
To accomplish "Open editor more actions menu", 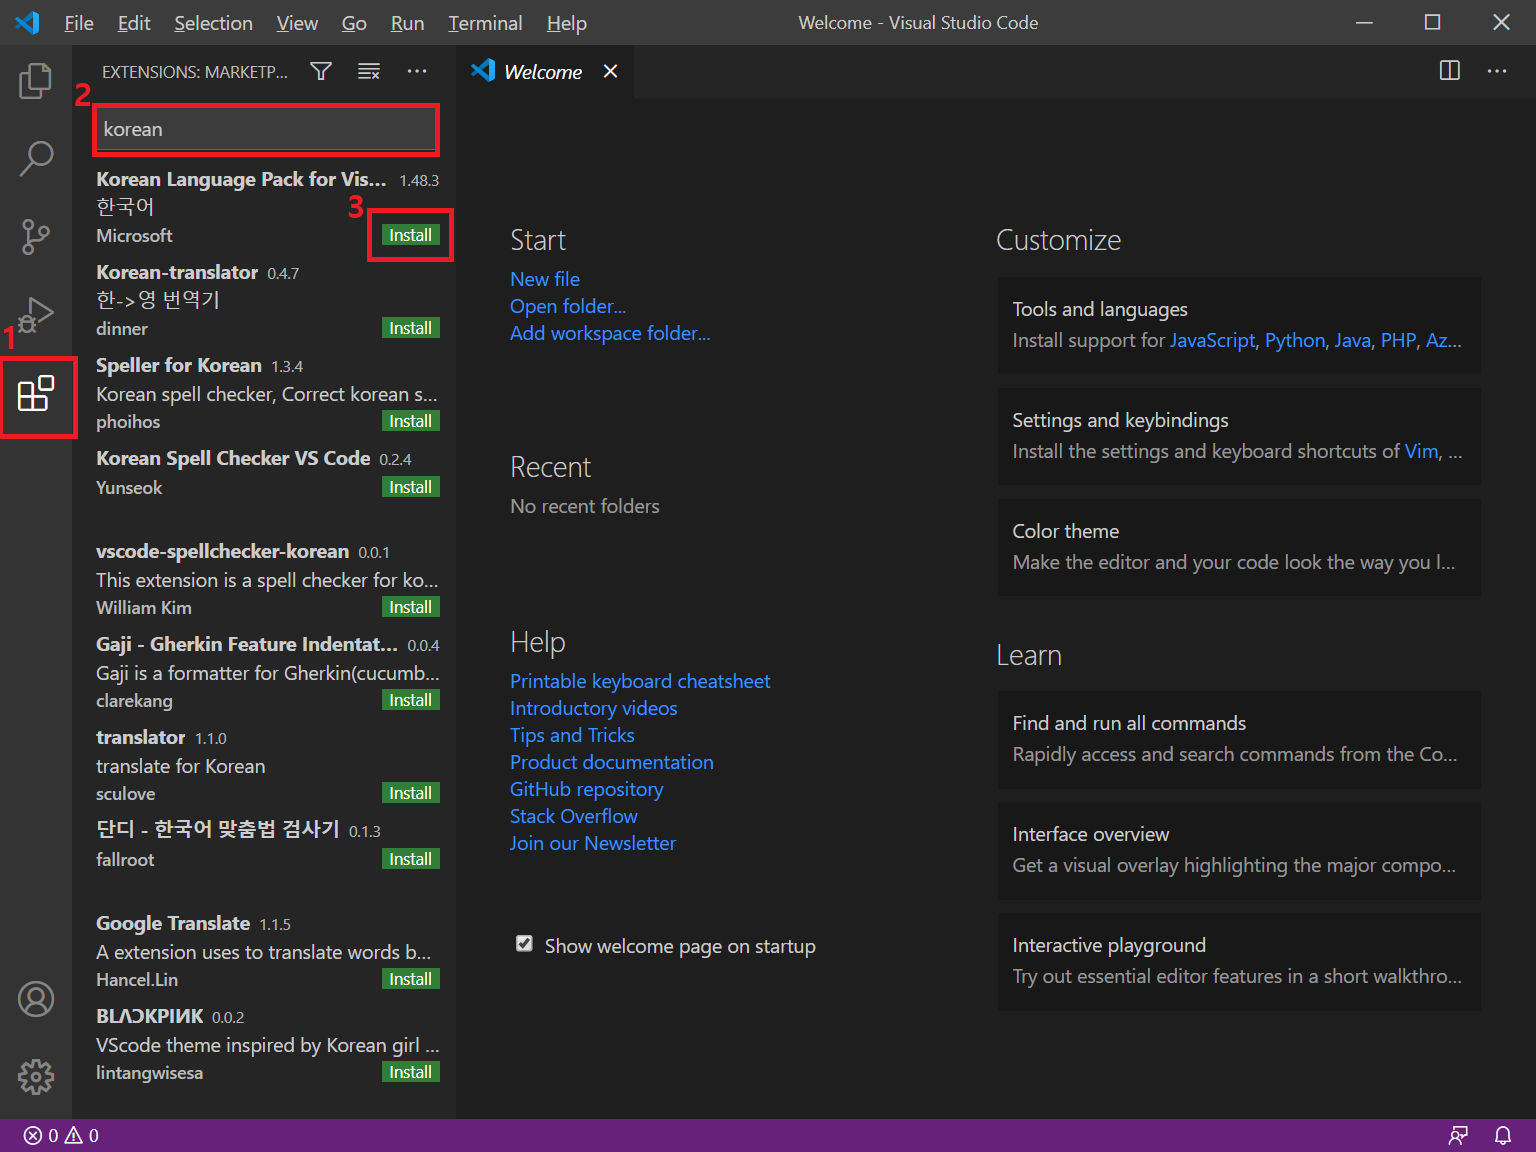I will click(x=1497, y=71).
